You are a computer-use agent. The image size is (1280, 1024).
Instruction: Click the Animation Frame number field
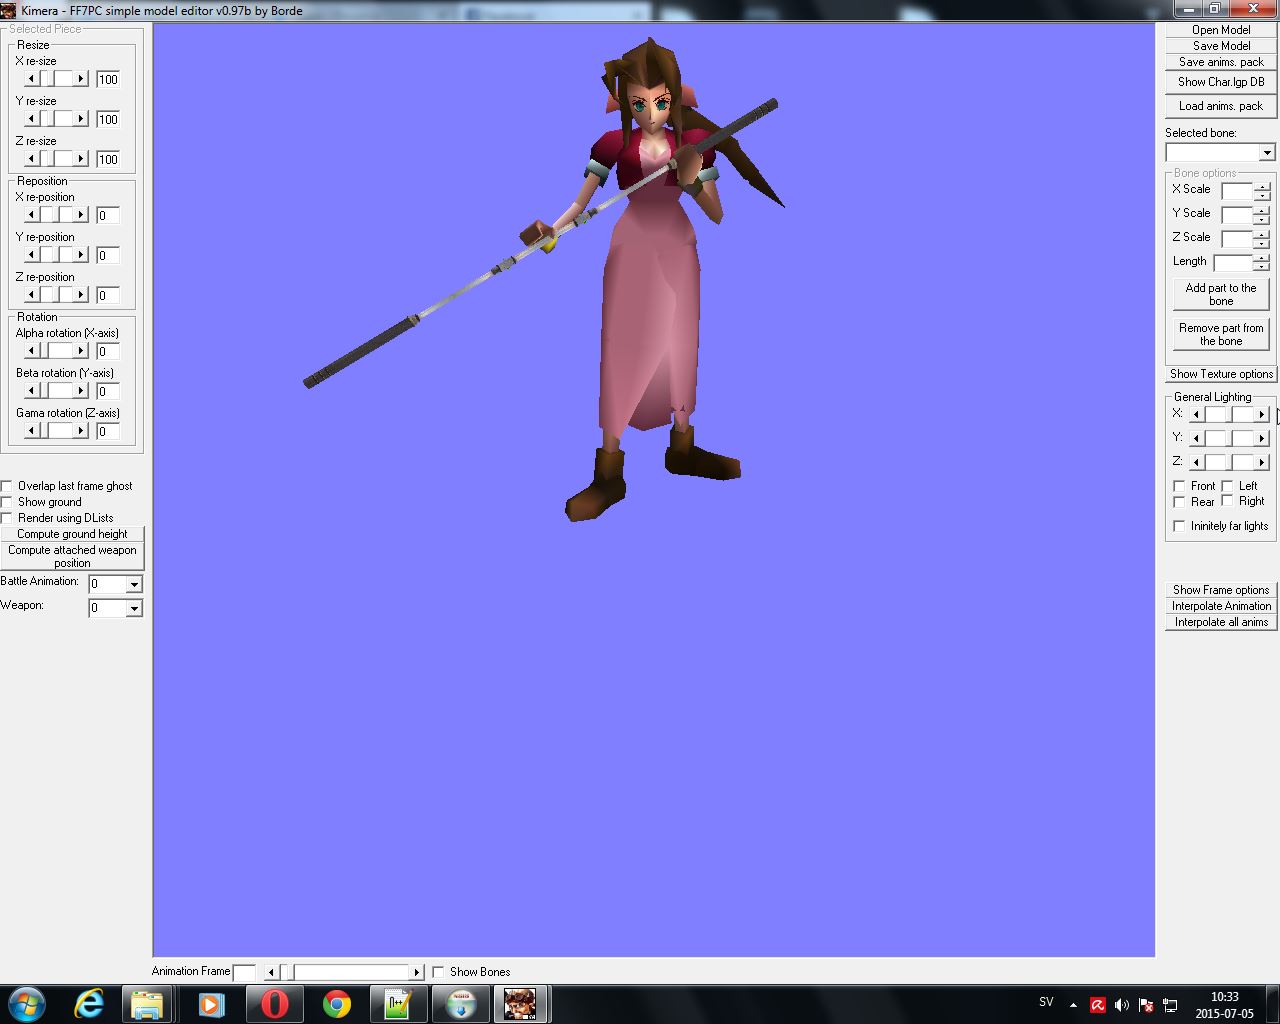coord(244,972)
